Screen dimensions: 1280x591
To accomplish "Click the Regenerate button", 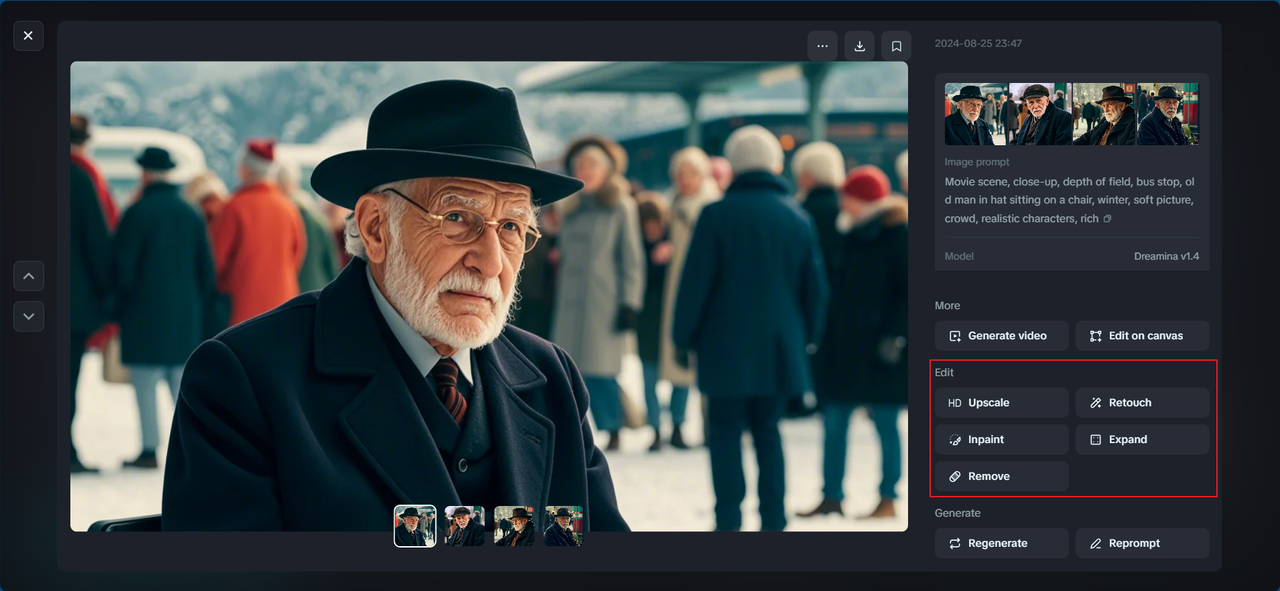I will [1002, 543].
